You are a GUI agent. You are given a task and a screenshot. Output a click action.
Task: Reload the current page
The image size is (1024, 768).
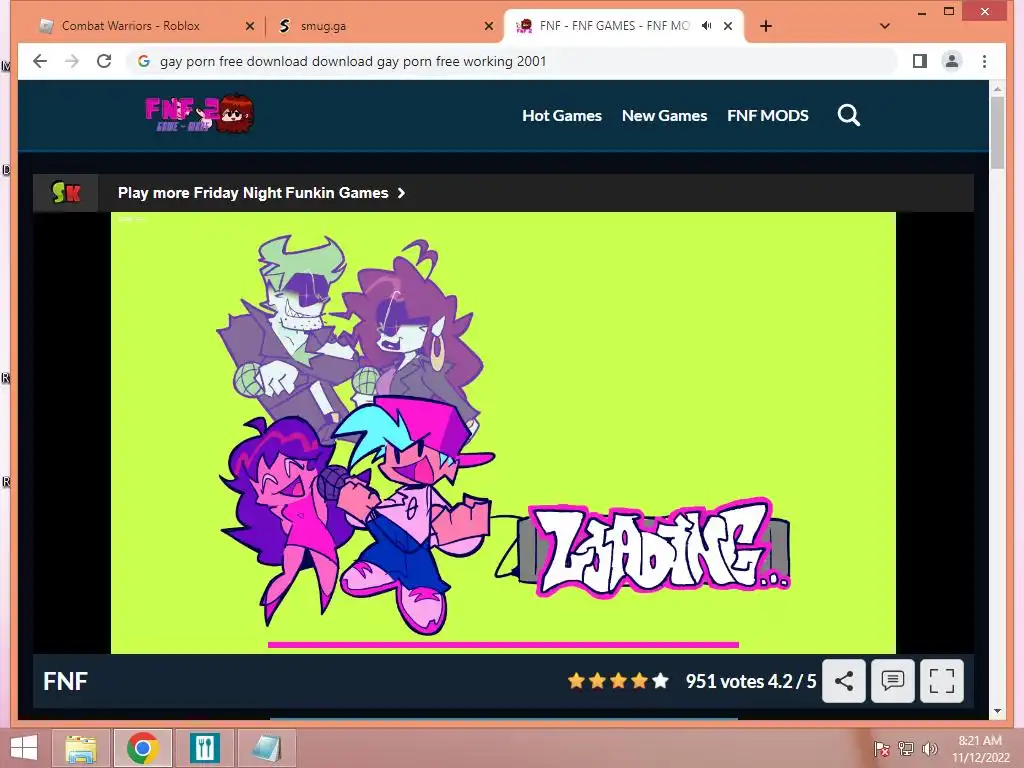pos(104,61)
